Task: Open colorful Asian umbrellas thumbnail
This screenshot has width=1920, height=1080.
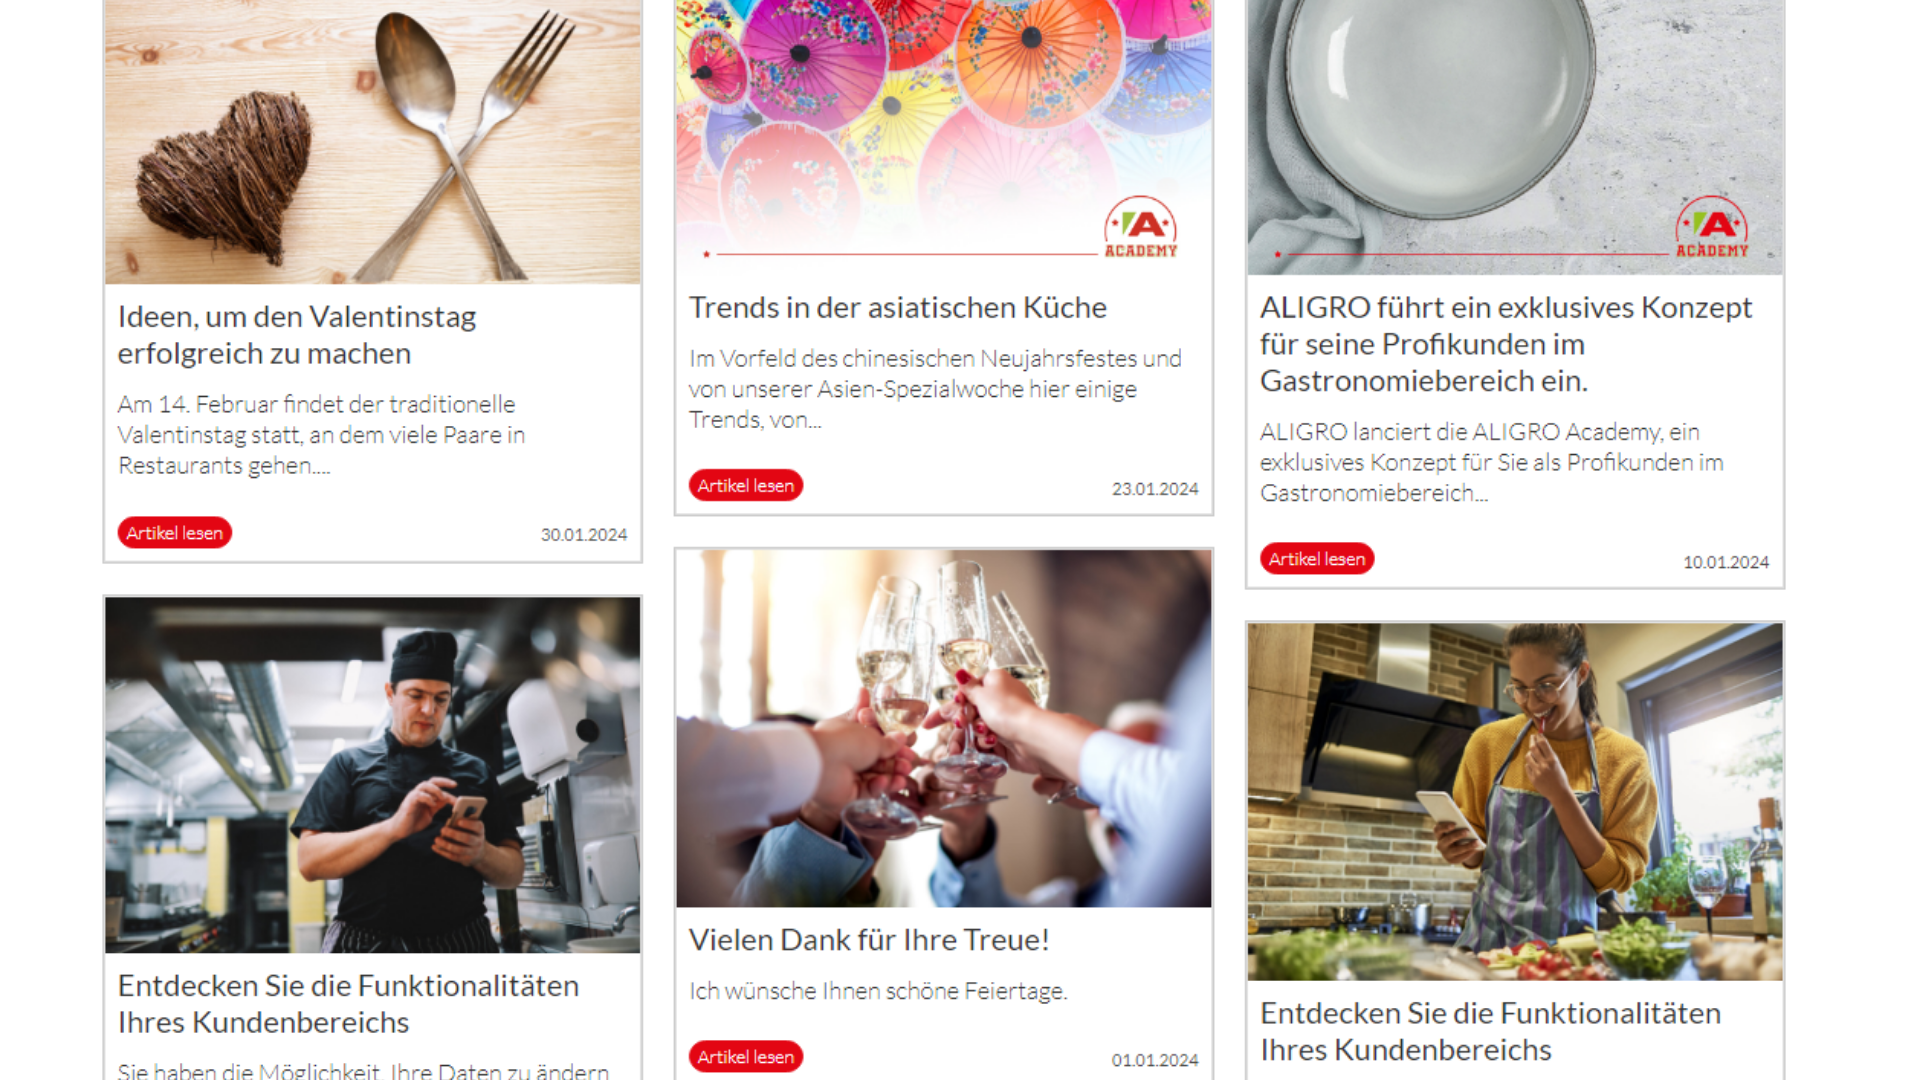Action: coord(944,137)
